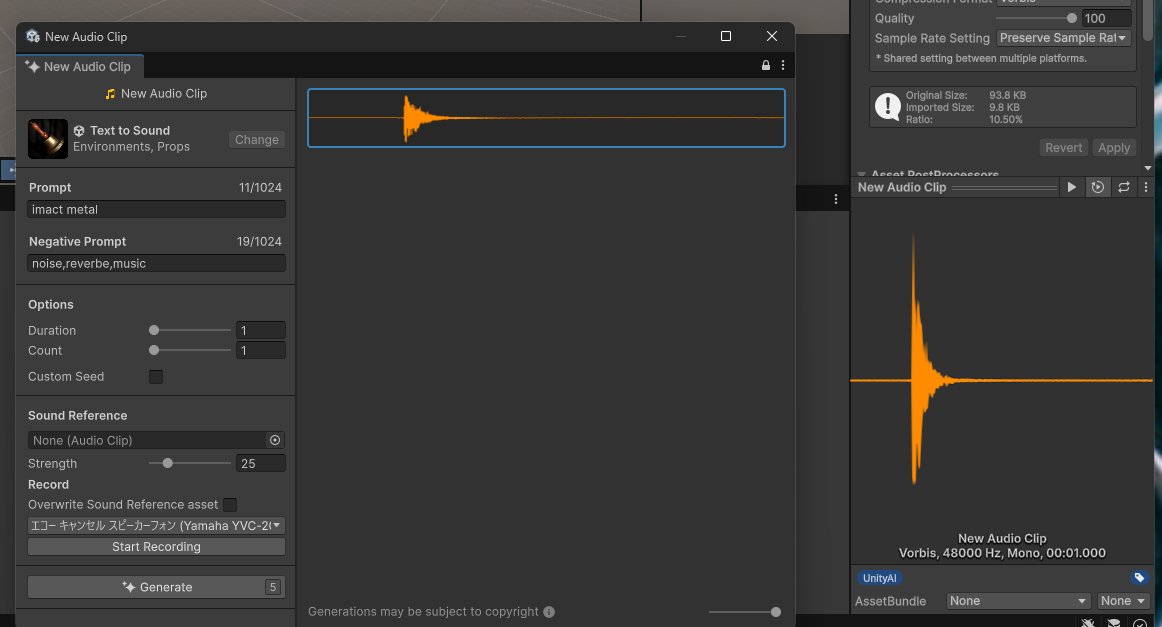The width and height of the screenshot is (1162, 627).
Task: Select the New Audio Clip tab
Action: coord(79,67)
